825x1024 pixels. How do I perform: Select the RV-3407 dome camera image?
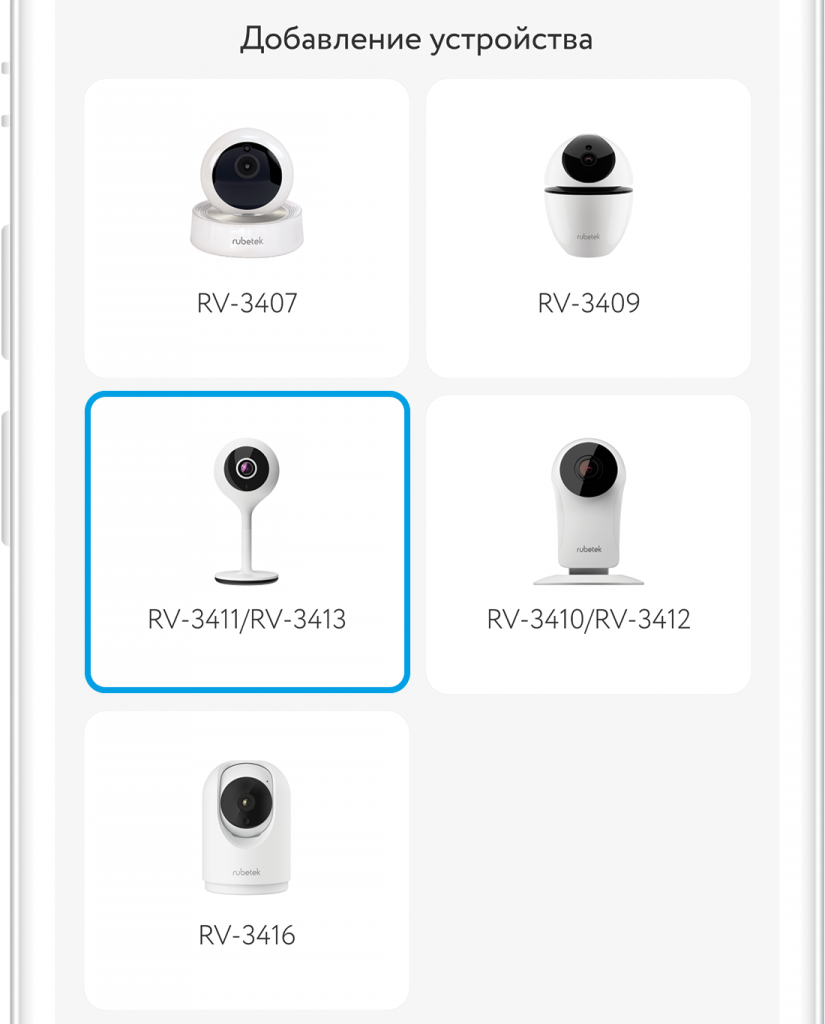(x=247, y=192)
